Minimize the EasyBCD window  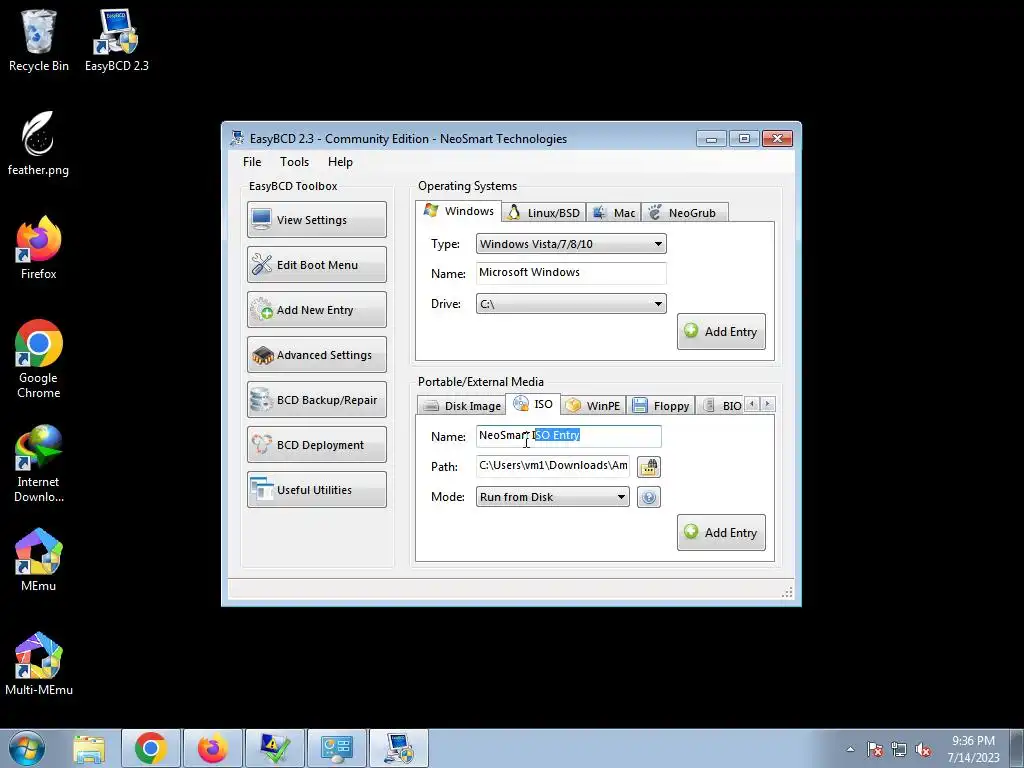point(711,138)
